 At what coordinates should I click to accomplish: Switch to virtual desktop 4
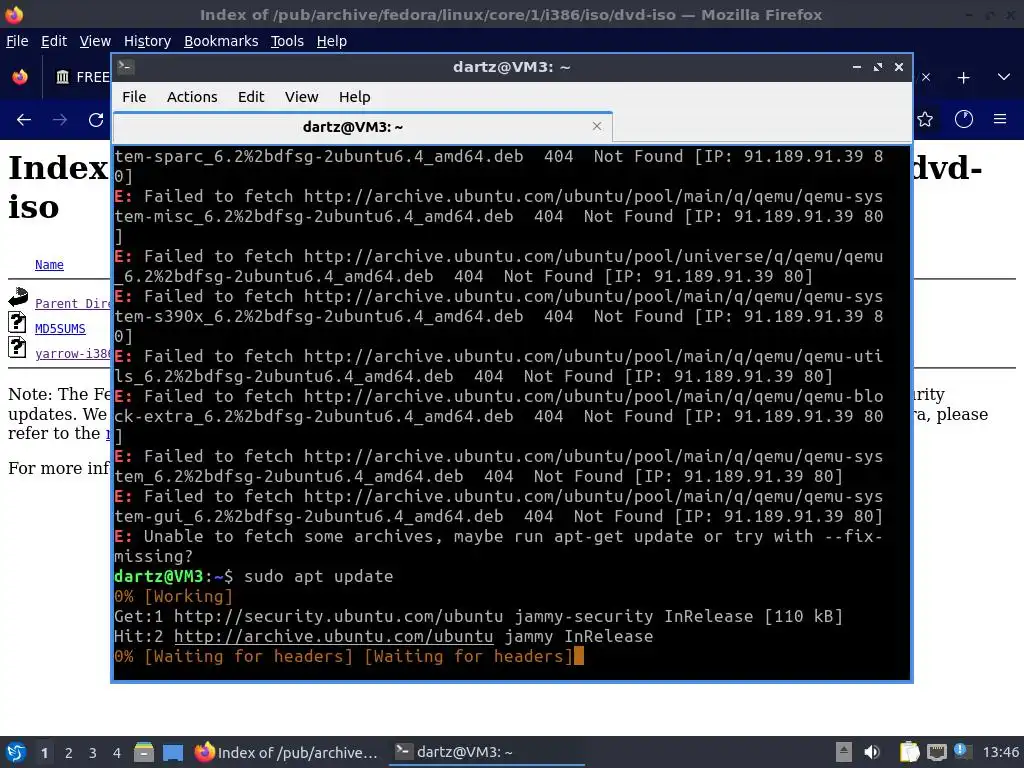(117, 753)
